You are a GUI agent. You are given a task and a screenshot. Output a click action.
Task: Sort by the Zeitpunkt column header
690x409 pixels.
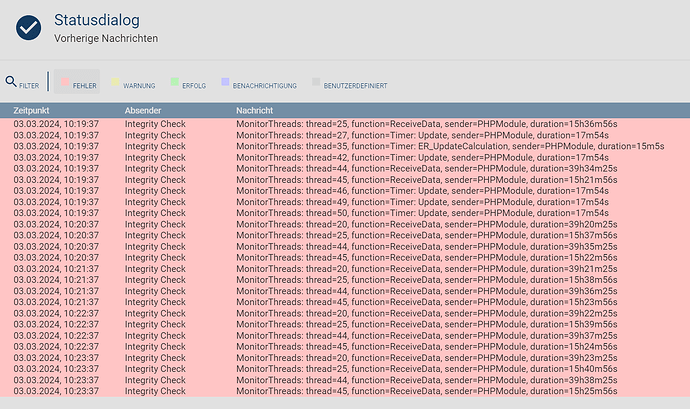(31, 111)
